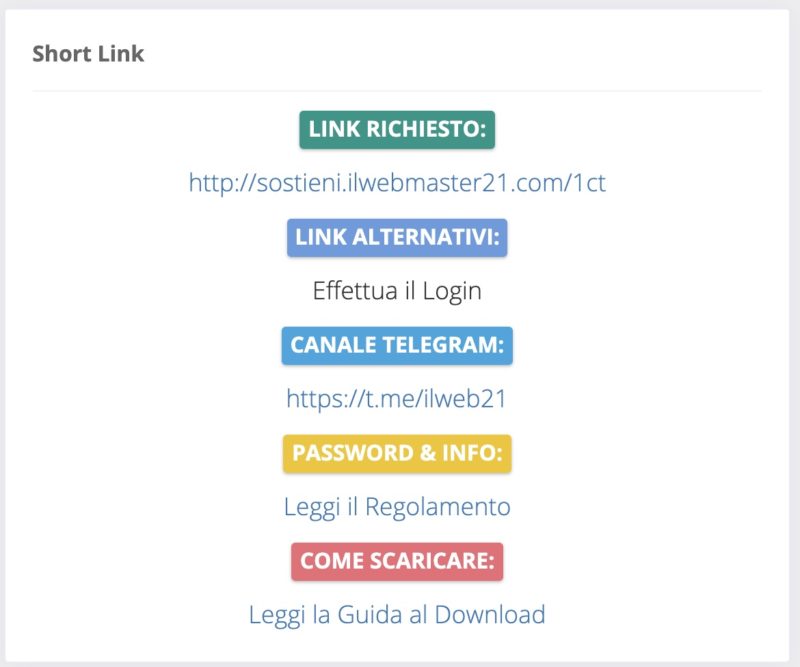This screenshot has width=800, height=667.
Task: Click the Short Link panel heading
Action: (x=88, y=54)
